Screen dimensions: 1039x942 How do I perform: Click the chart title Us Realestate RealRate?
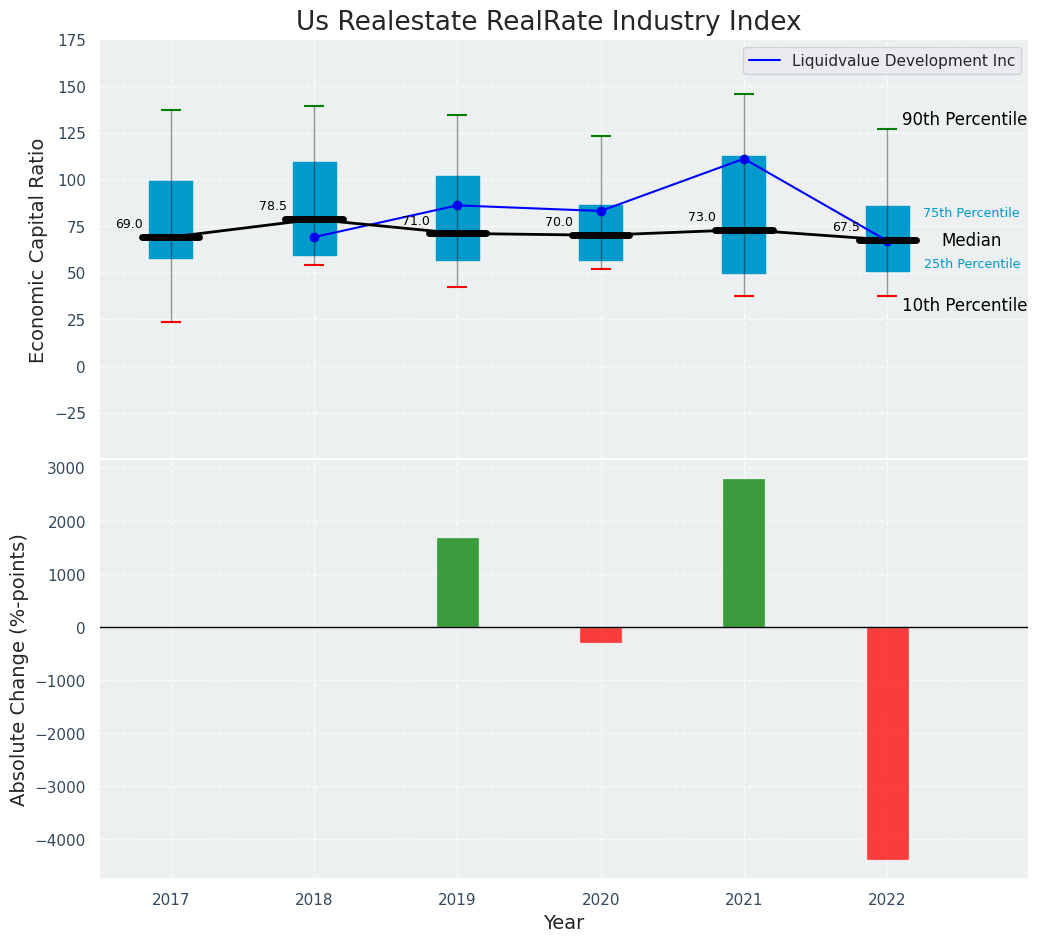(x=548, y=22)
